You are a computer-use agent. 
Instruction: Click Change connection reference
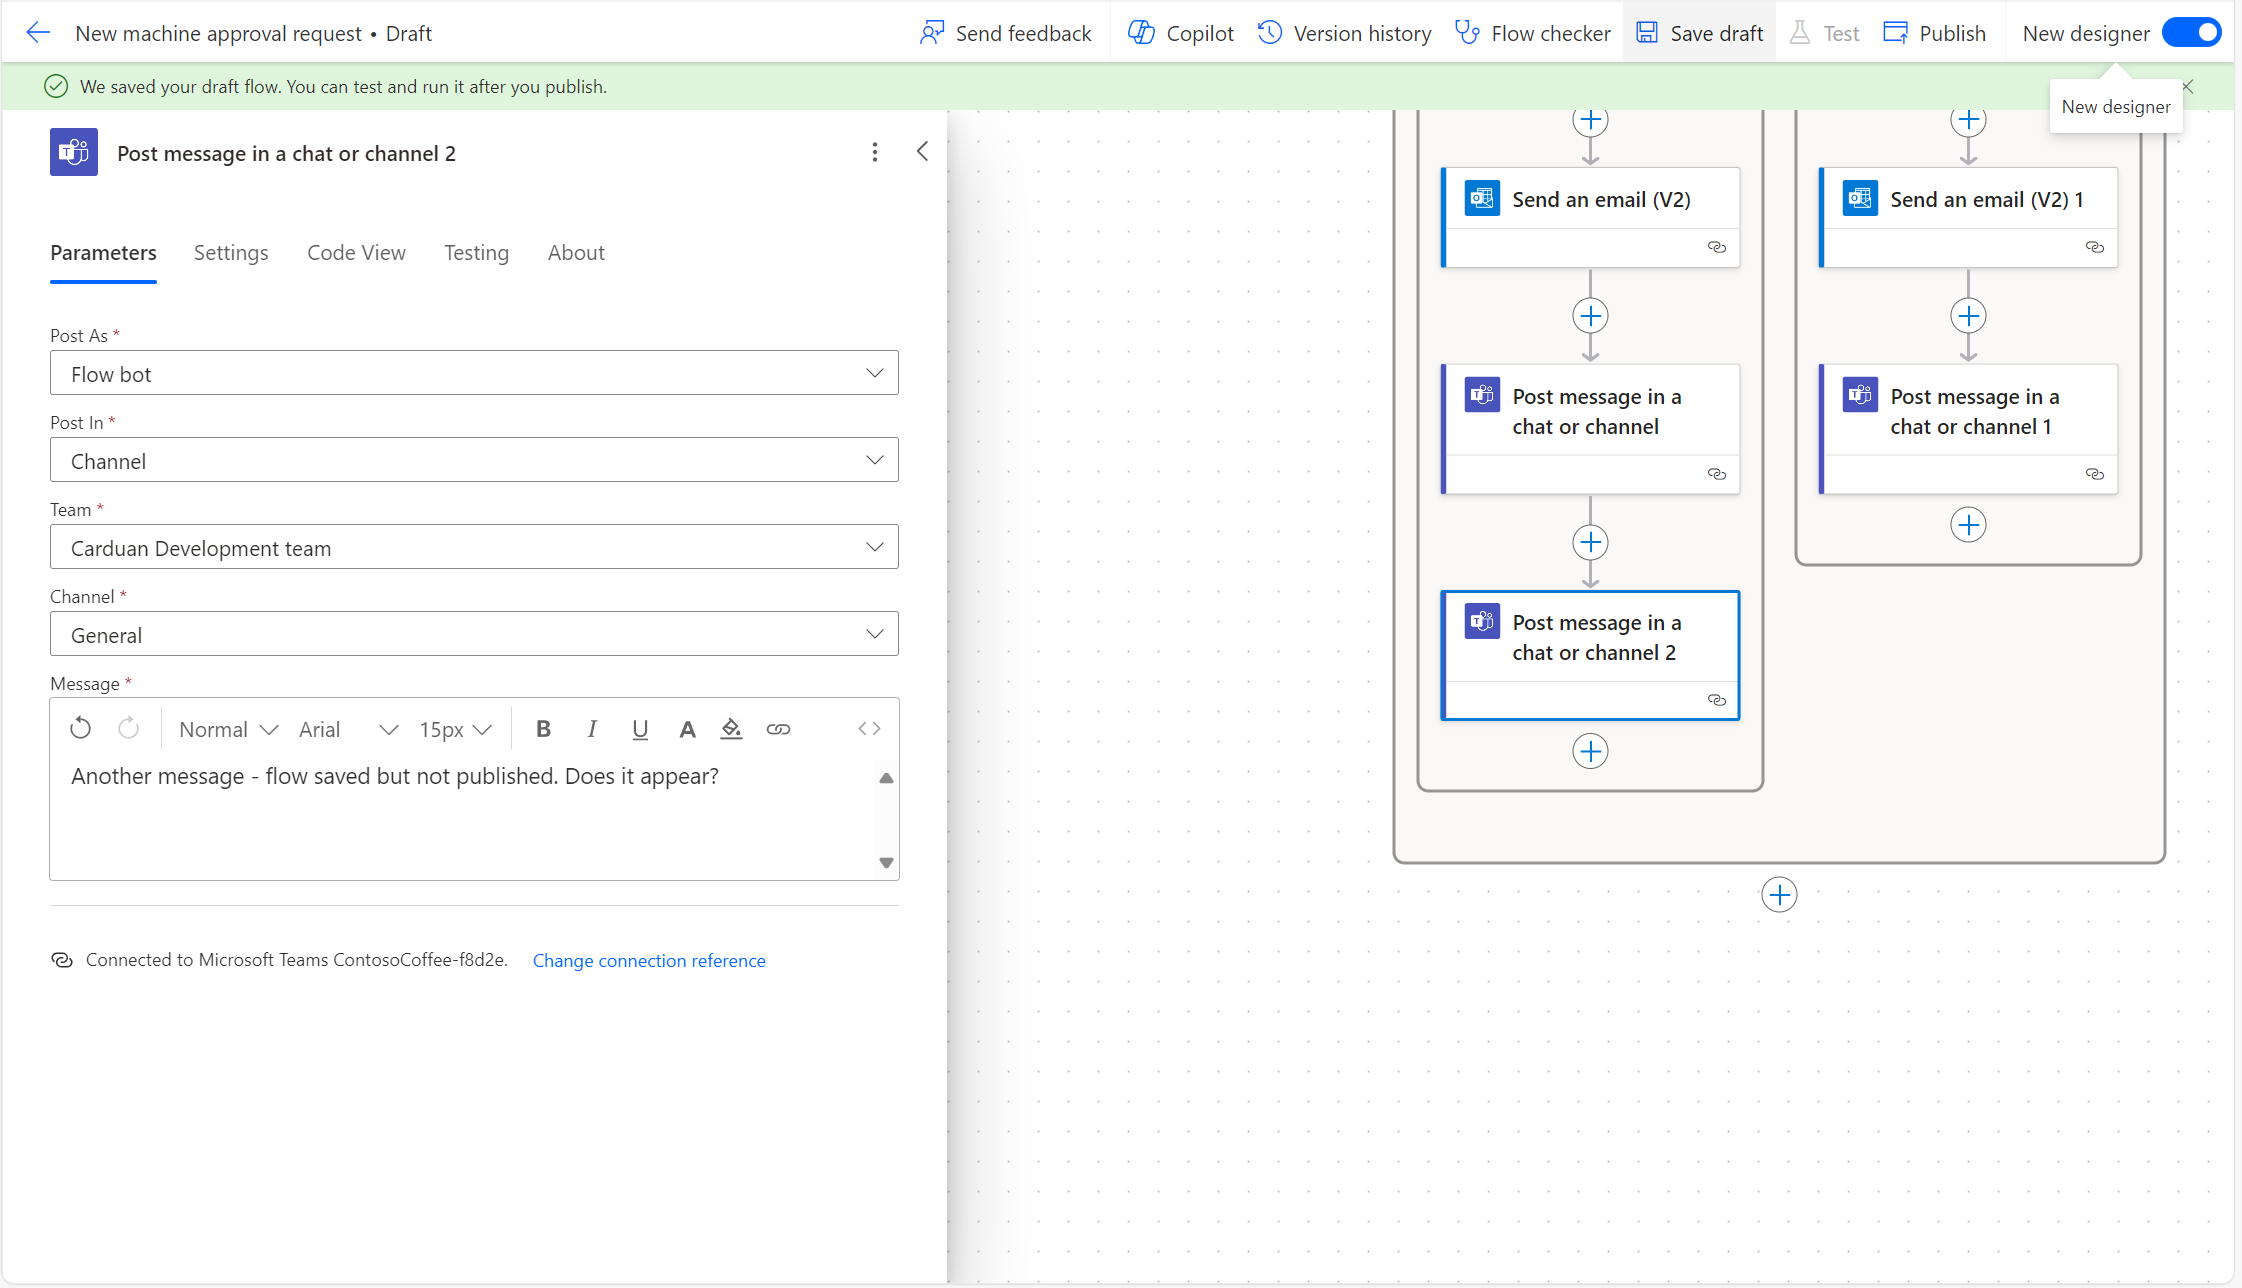point(649,960)
